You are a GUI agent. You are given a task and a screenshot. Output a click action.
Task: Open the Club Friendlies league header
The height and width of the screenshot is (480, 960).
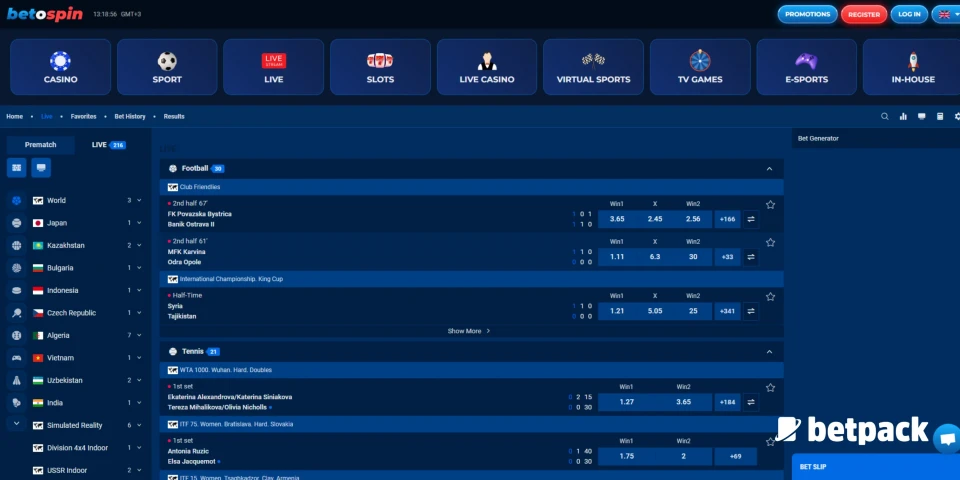coord(471,187)
